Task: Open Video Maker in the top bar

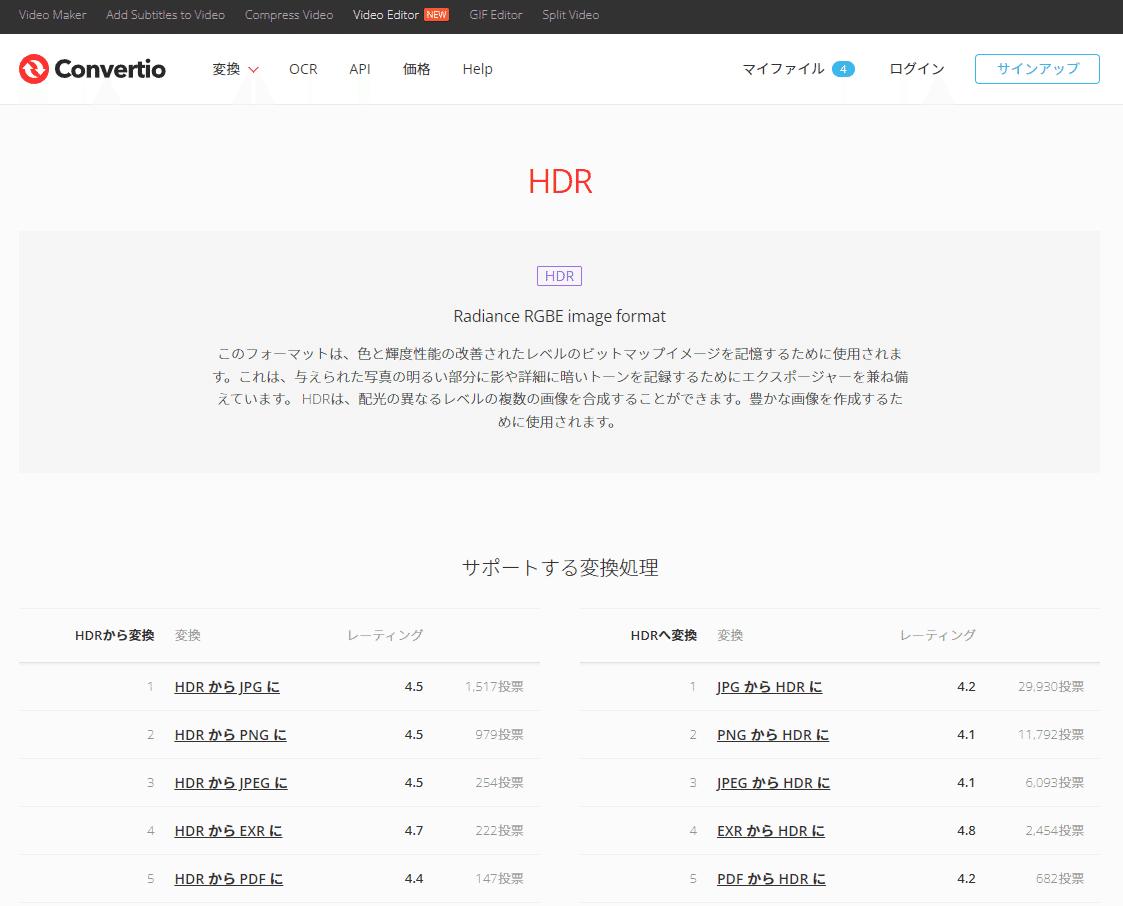Action: (52, 14)
